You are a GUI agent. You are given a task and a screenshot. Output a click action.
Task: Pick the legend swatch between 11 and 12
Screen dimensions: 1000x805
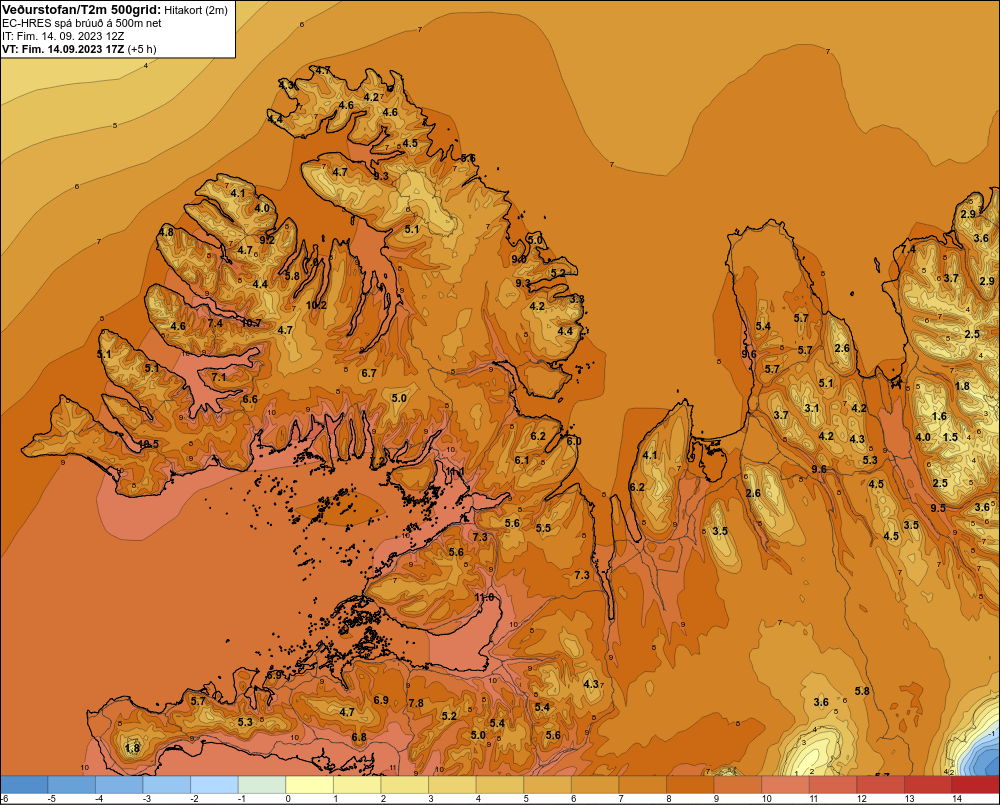[x=833, y=784]
